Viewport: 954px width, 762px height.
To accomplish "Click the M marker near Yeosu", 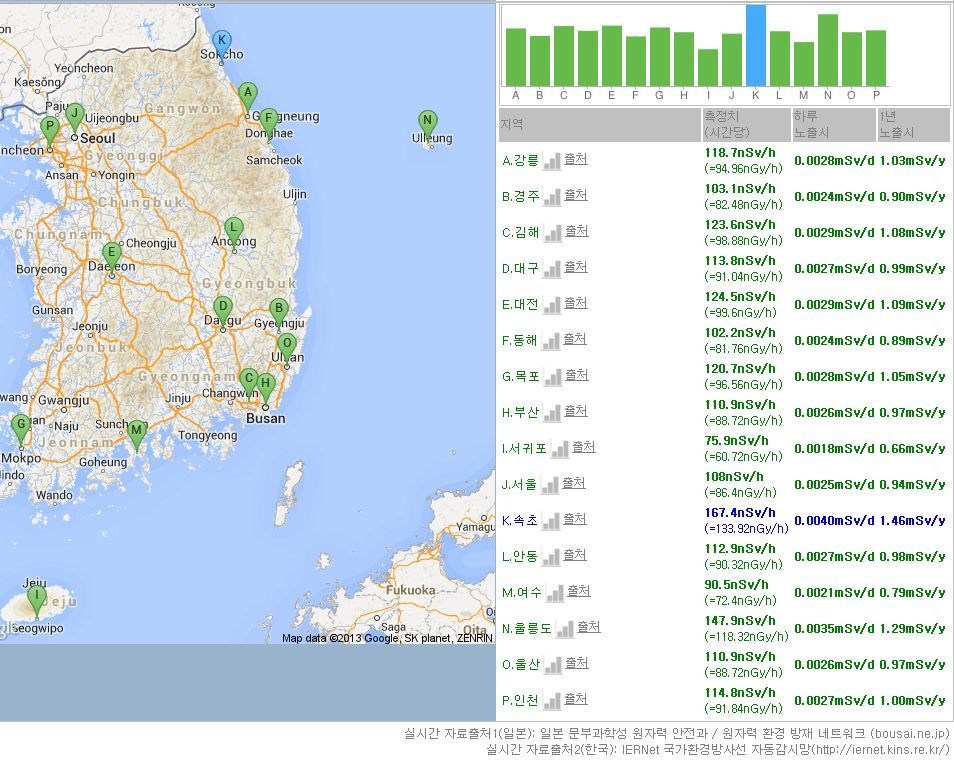I will 137,432.
